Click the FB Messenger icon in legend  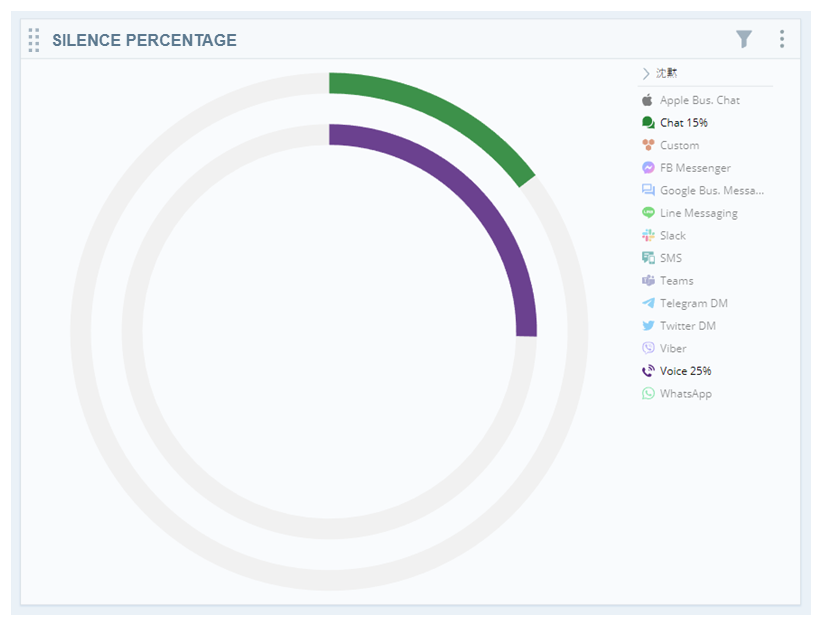click(x=648, y=168)
